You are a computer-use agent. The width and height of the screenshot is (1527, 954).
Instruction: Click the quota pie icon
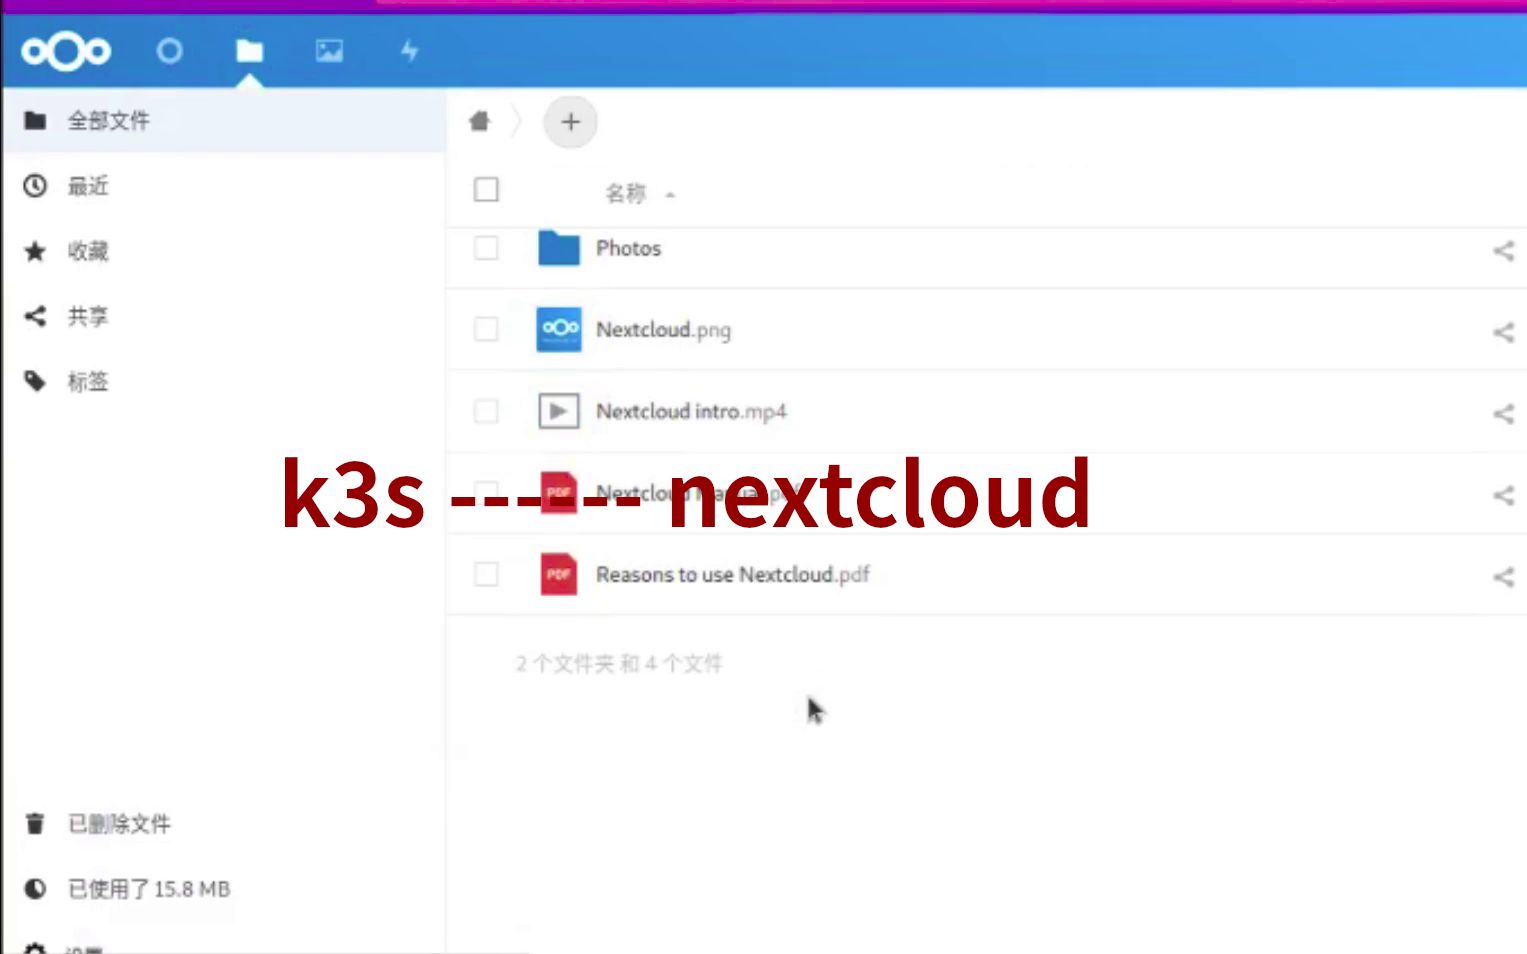pos(35,889)
